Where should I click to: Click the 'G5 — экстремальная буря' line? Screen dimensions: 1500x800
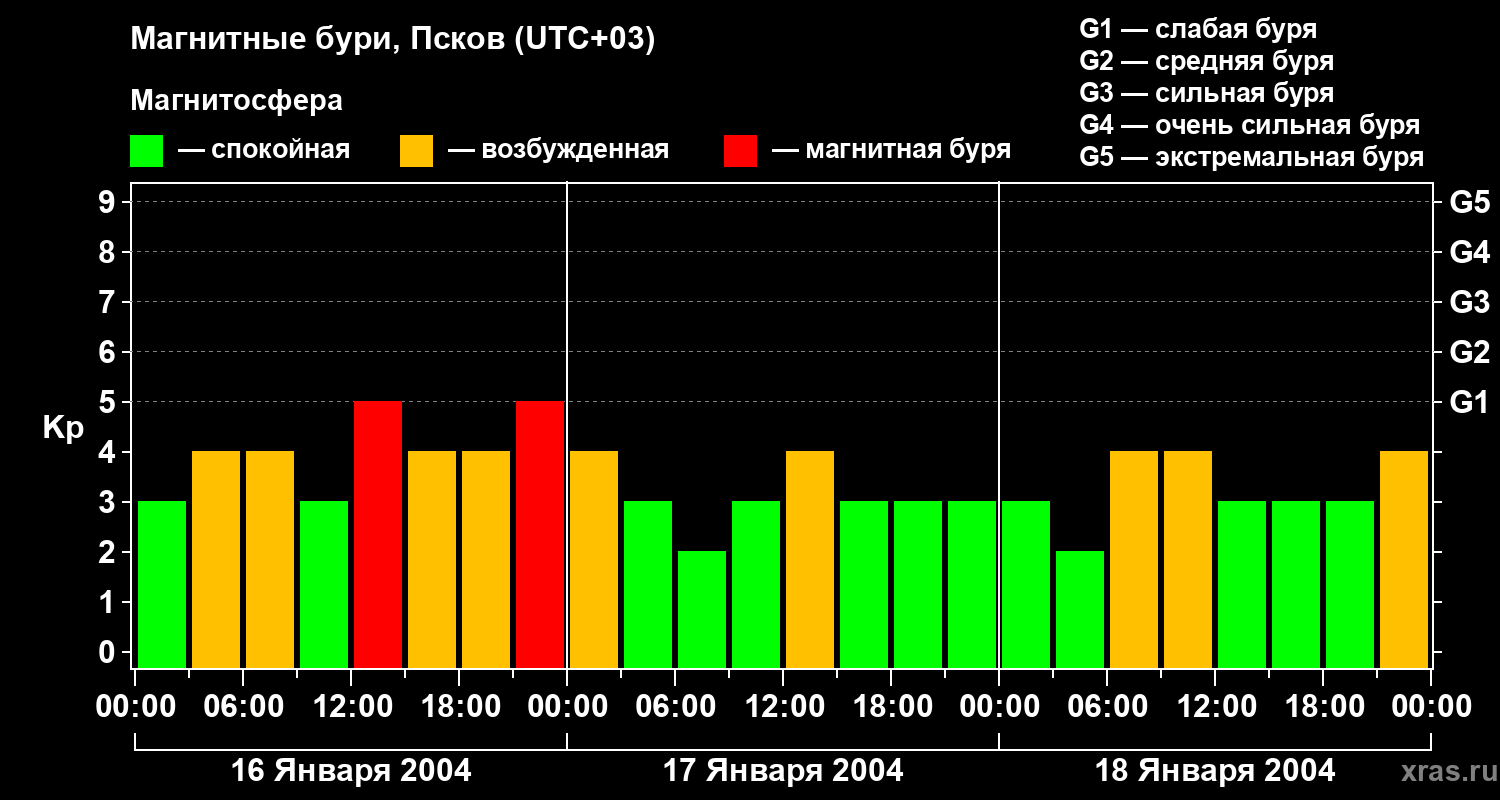[1251, 157]
